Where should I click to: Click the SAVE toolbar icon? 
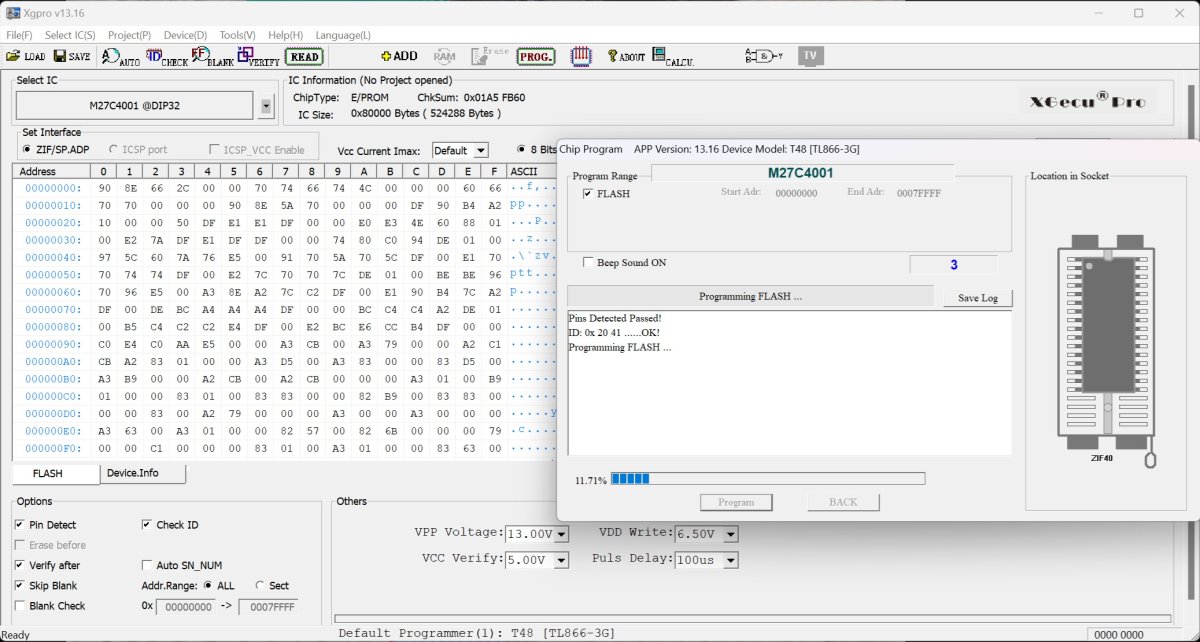click(72, 57)
